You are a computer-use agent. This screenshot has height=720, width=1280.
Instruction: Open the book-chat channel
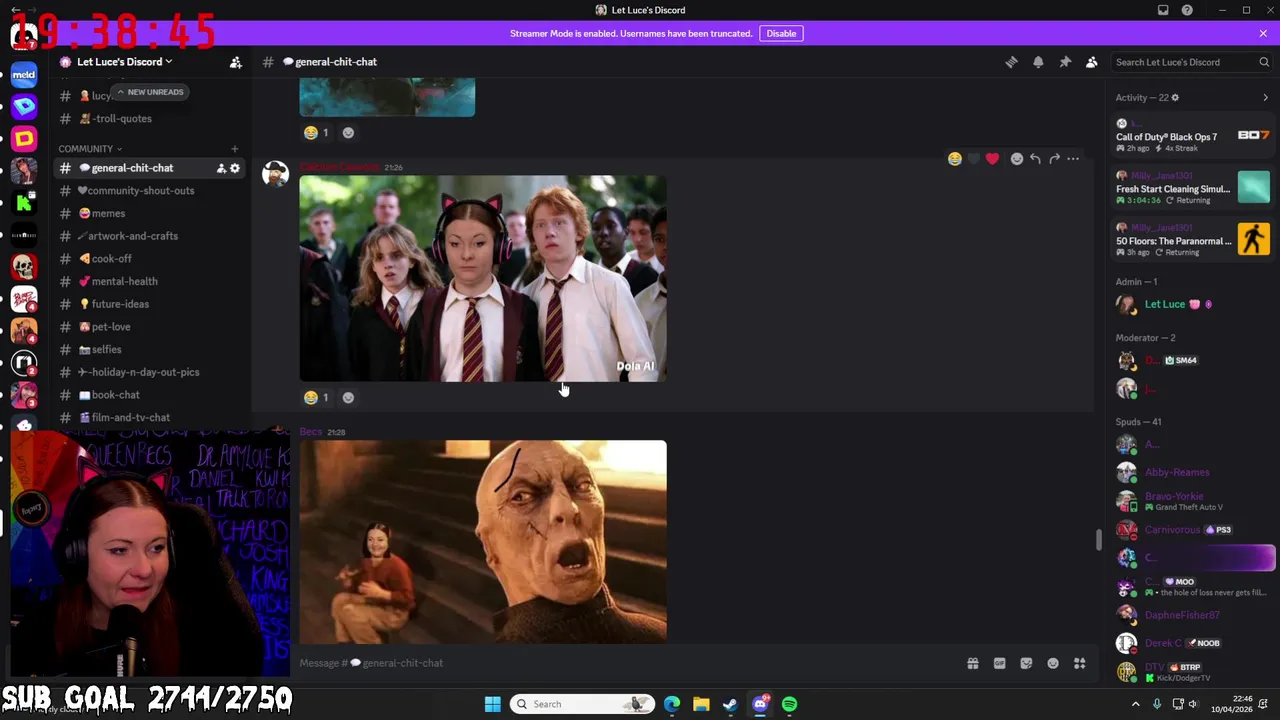(150, 394)
